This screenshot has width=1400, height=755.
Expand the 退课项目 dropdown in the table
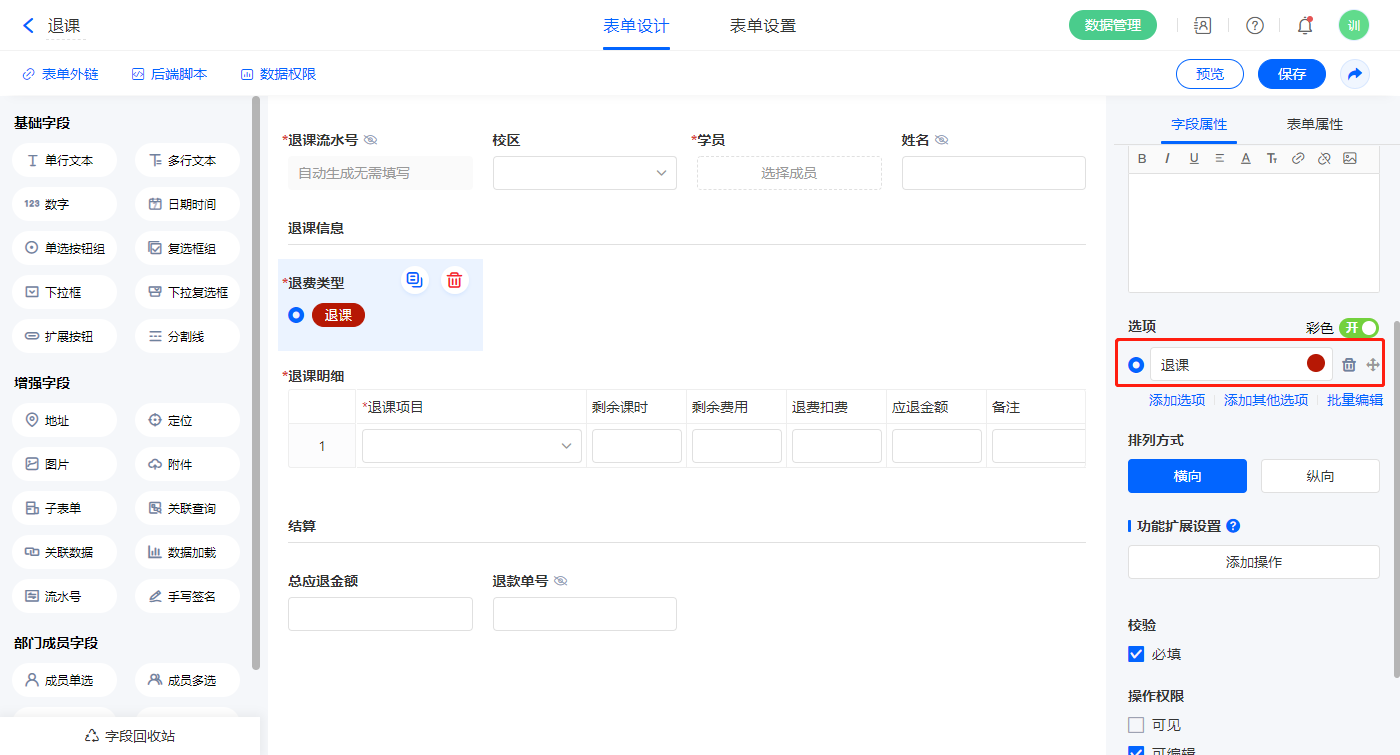point(472,446)
